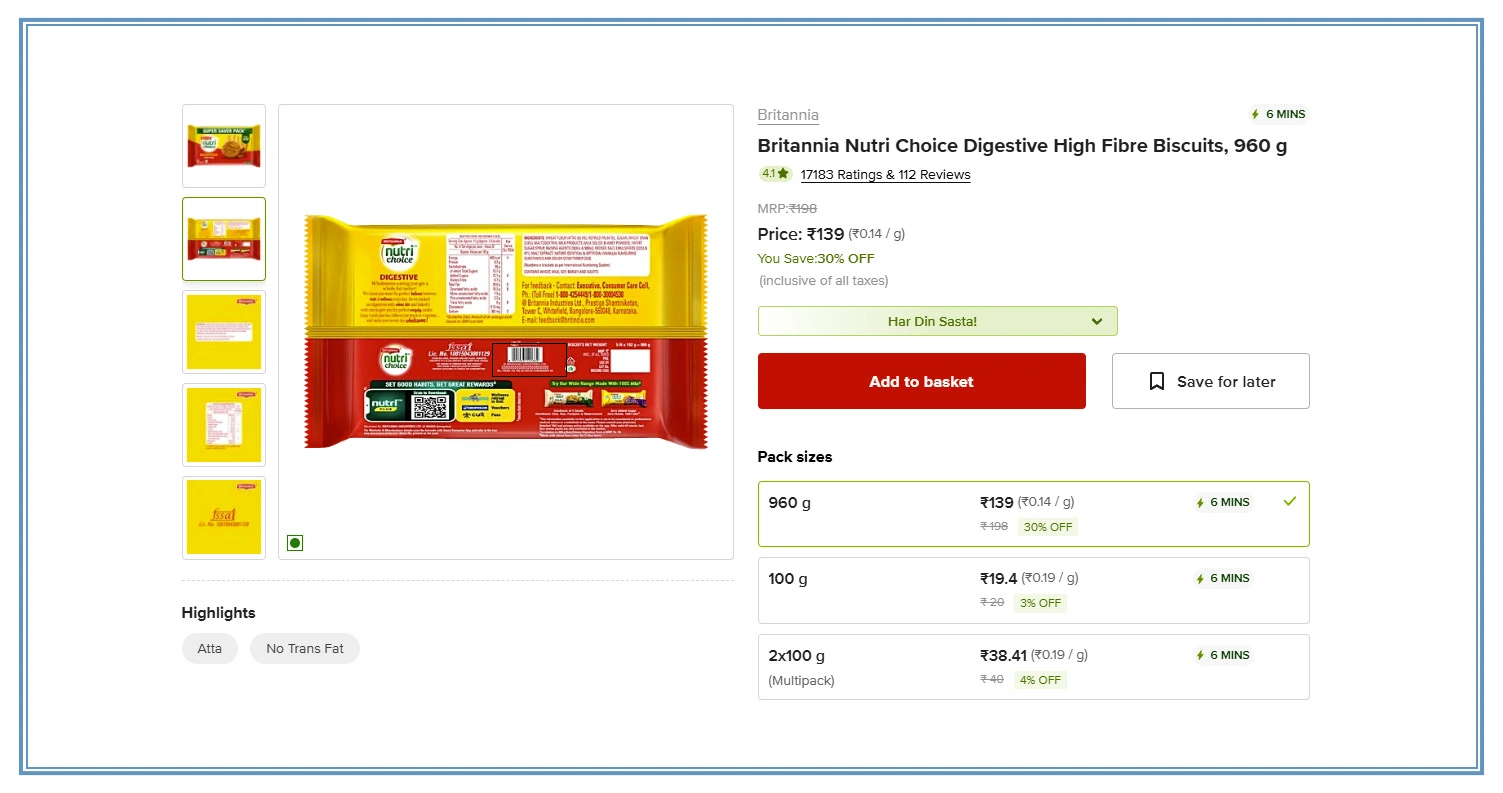Click the Pack sizes heading

pos(795,457)
